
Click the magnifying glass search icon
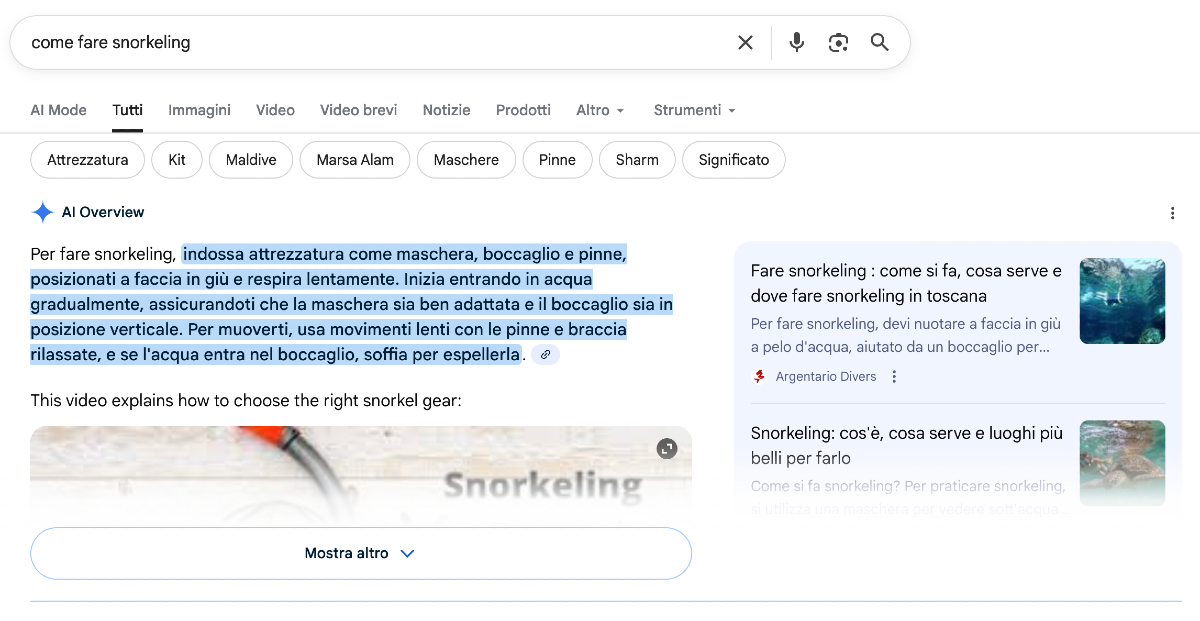pos(879,42)
